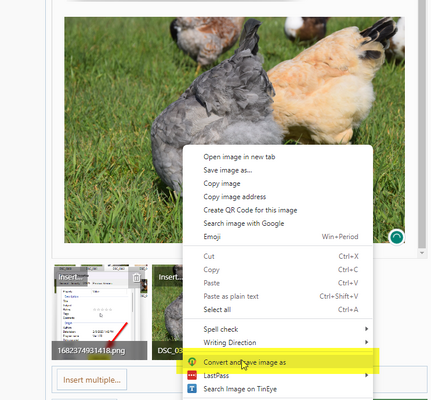The width and height of the screenshot is (431, 400).
Task: Click Insert on the PNG attachment thumbnail
Action: point(69,277)
